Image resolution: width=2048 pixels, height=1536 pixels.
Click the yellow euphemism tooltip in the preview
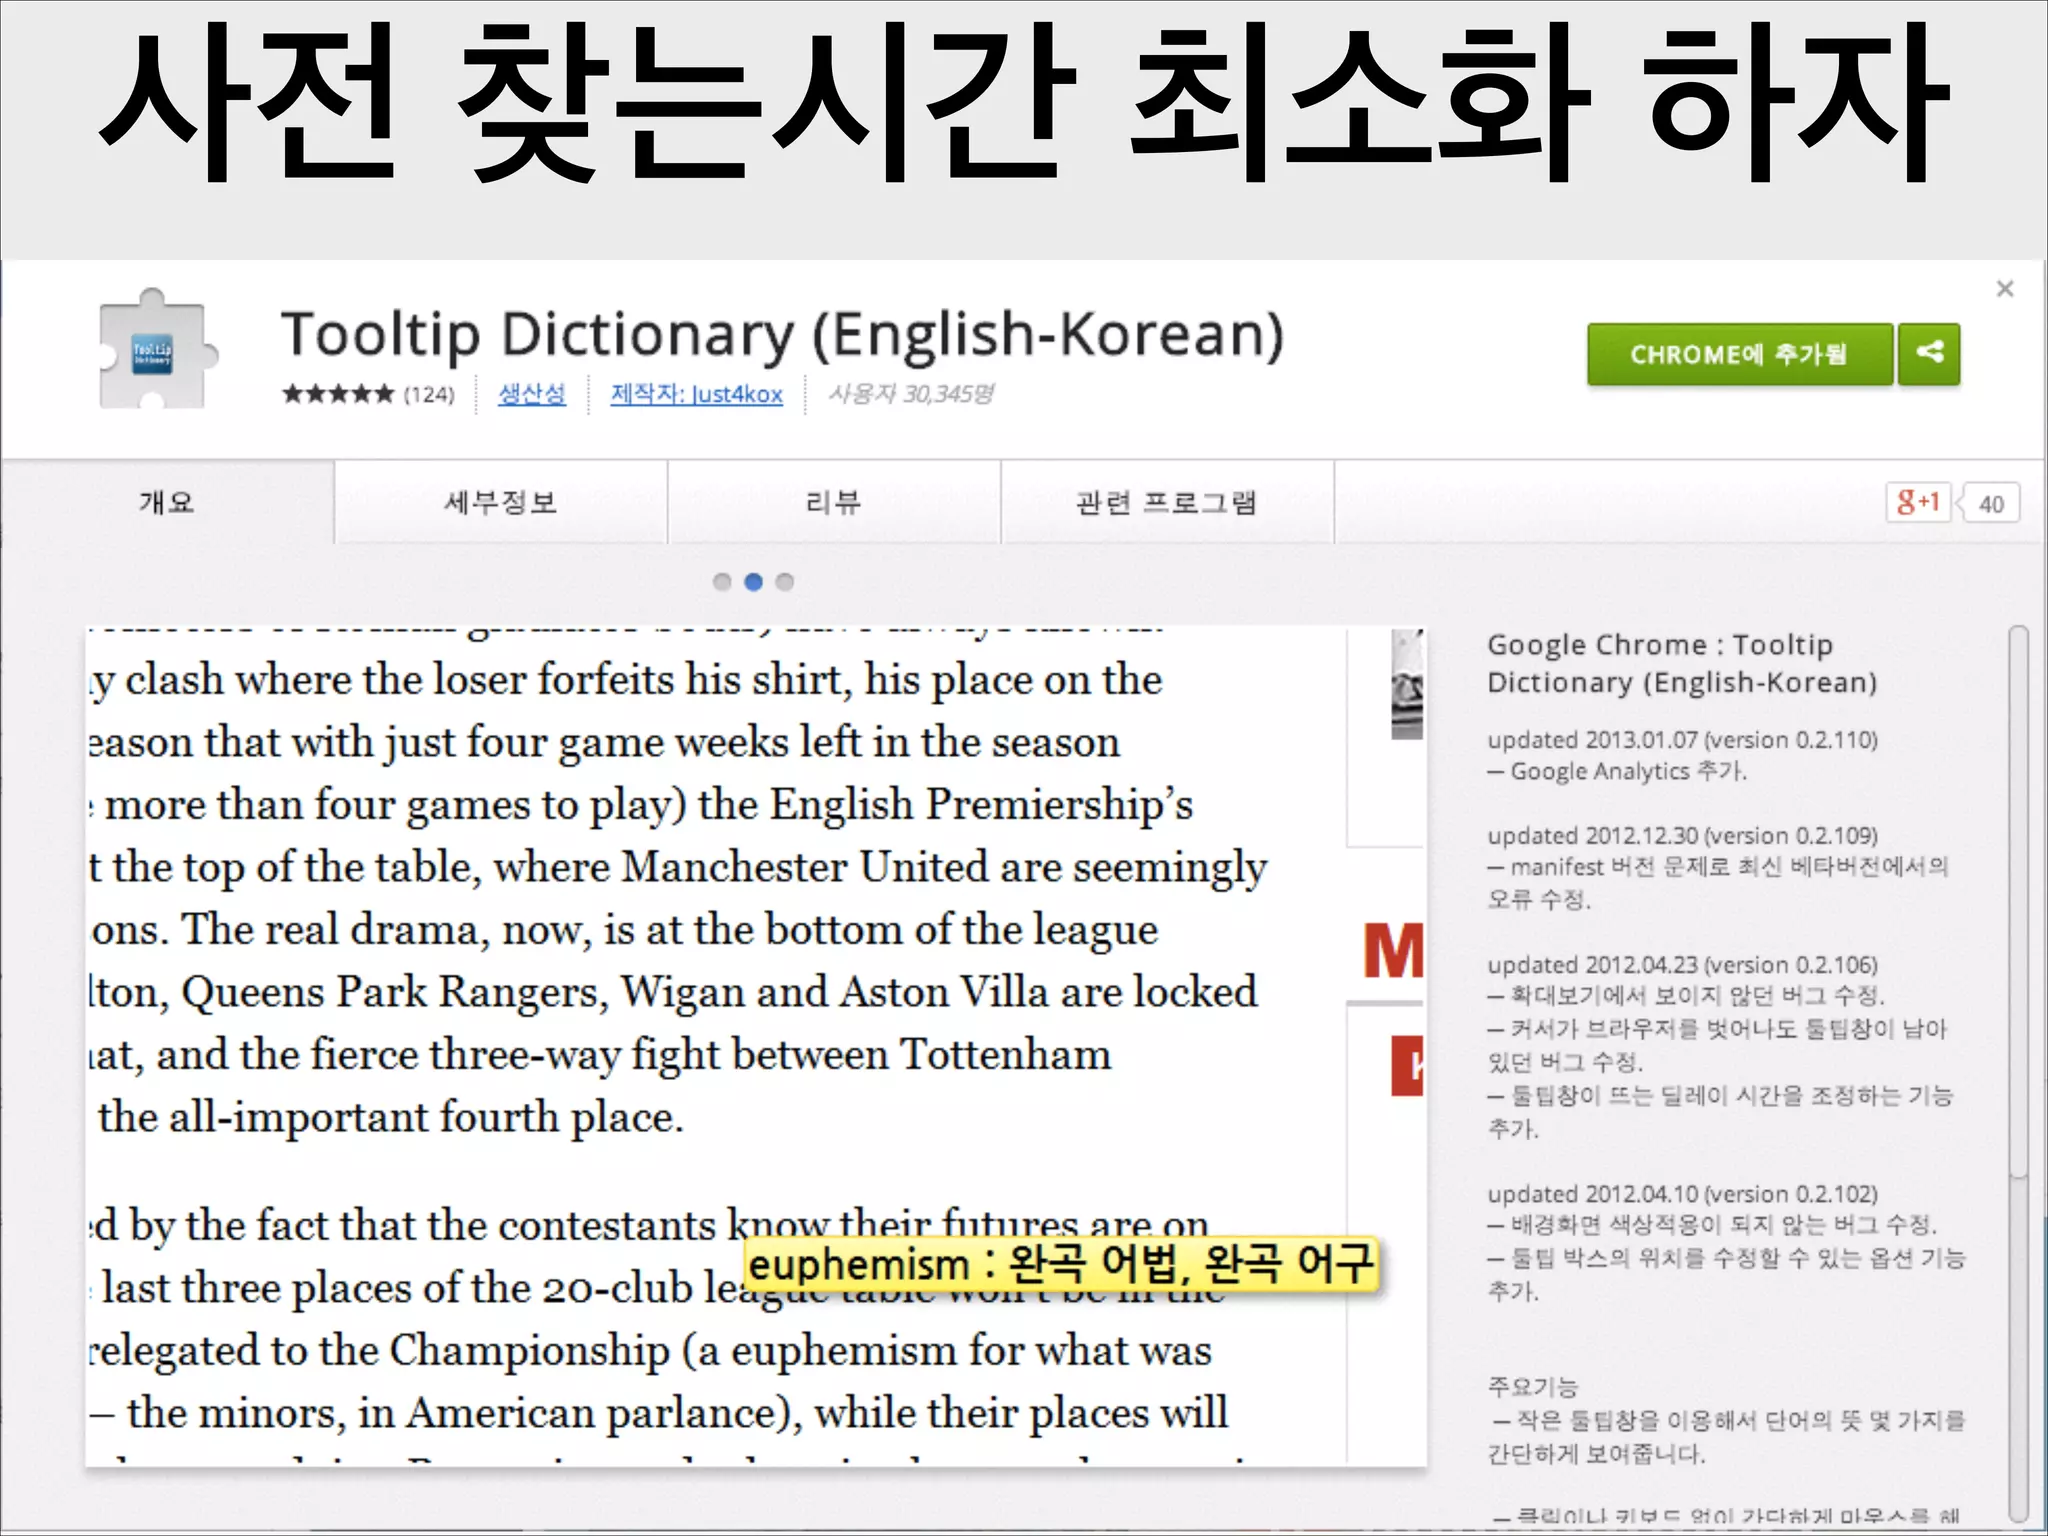(x=1061, y=1264)
